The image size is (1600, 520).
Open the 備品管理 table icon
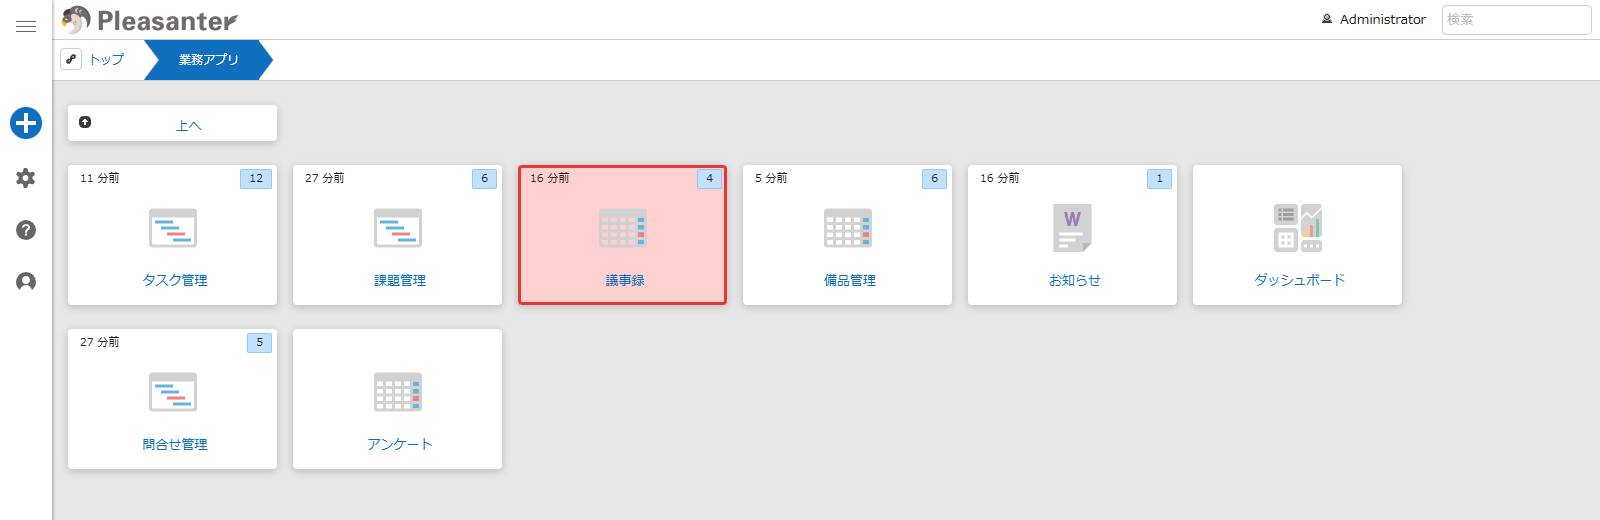848,228
